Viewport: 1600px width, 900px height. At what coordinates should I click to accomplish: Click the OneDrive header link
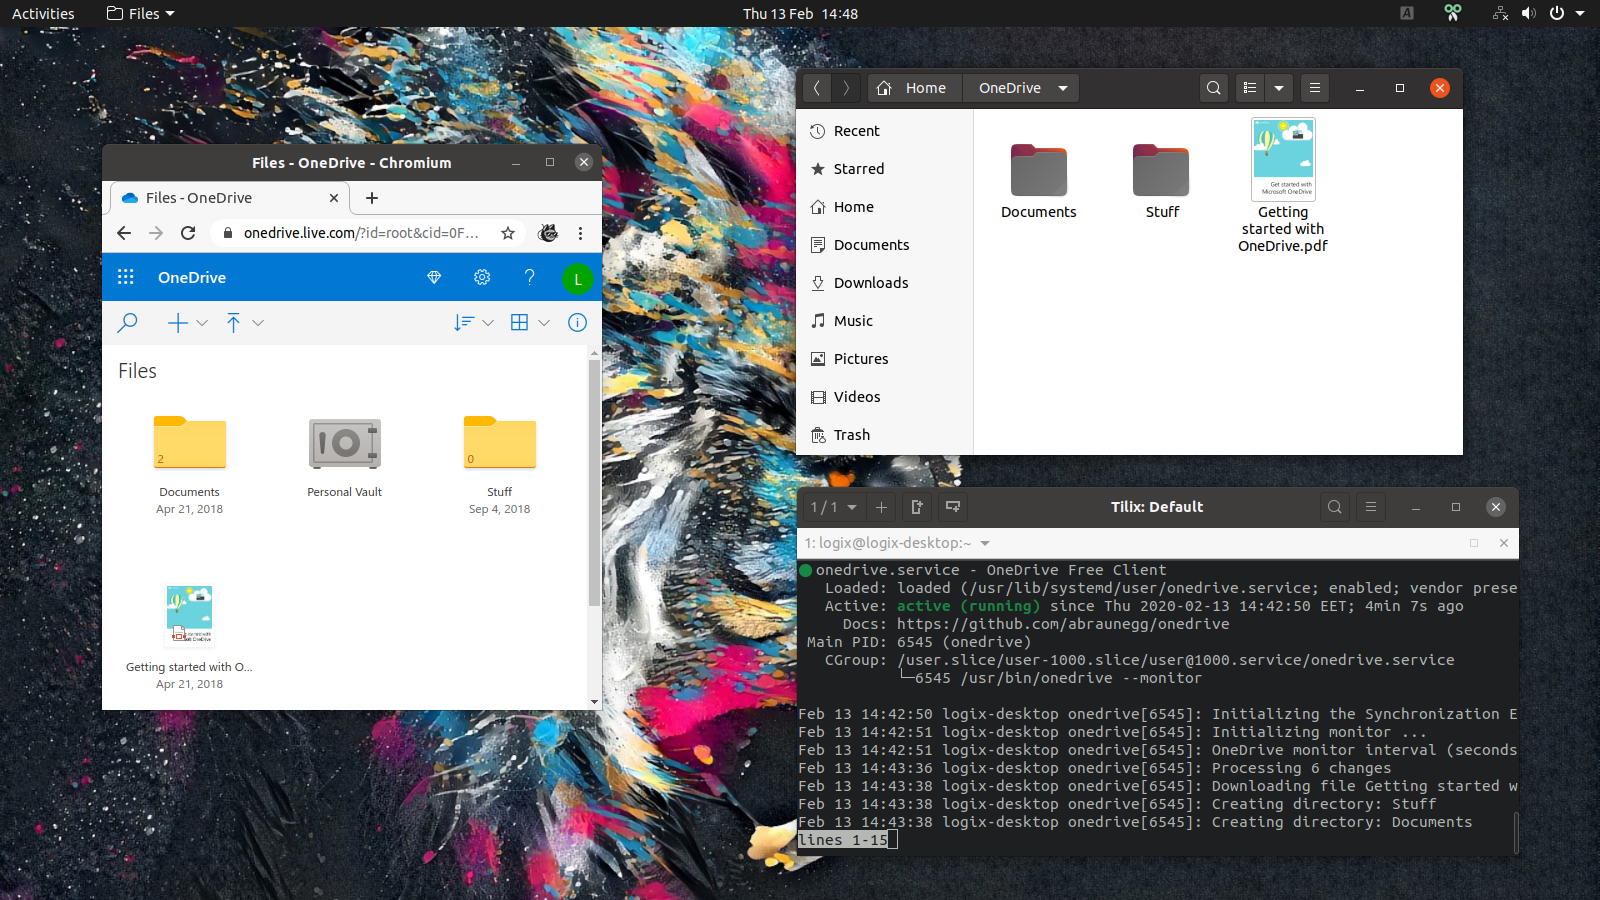192,277
